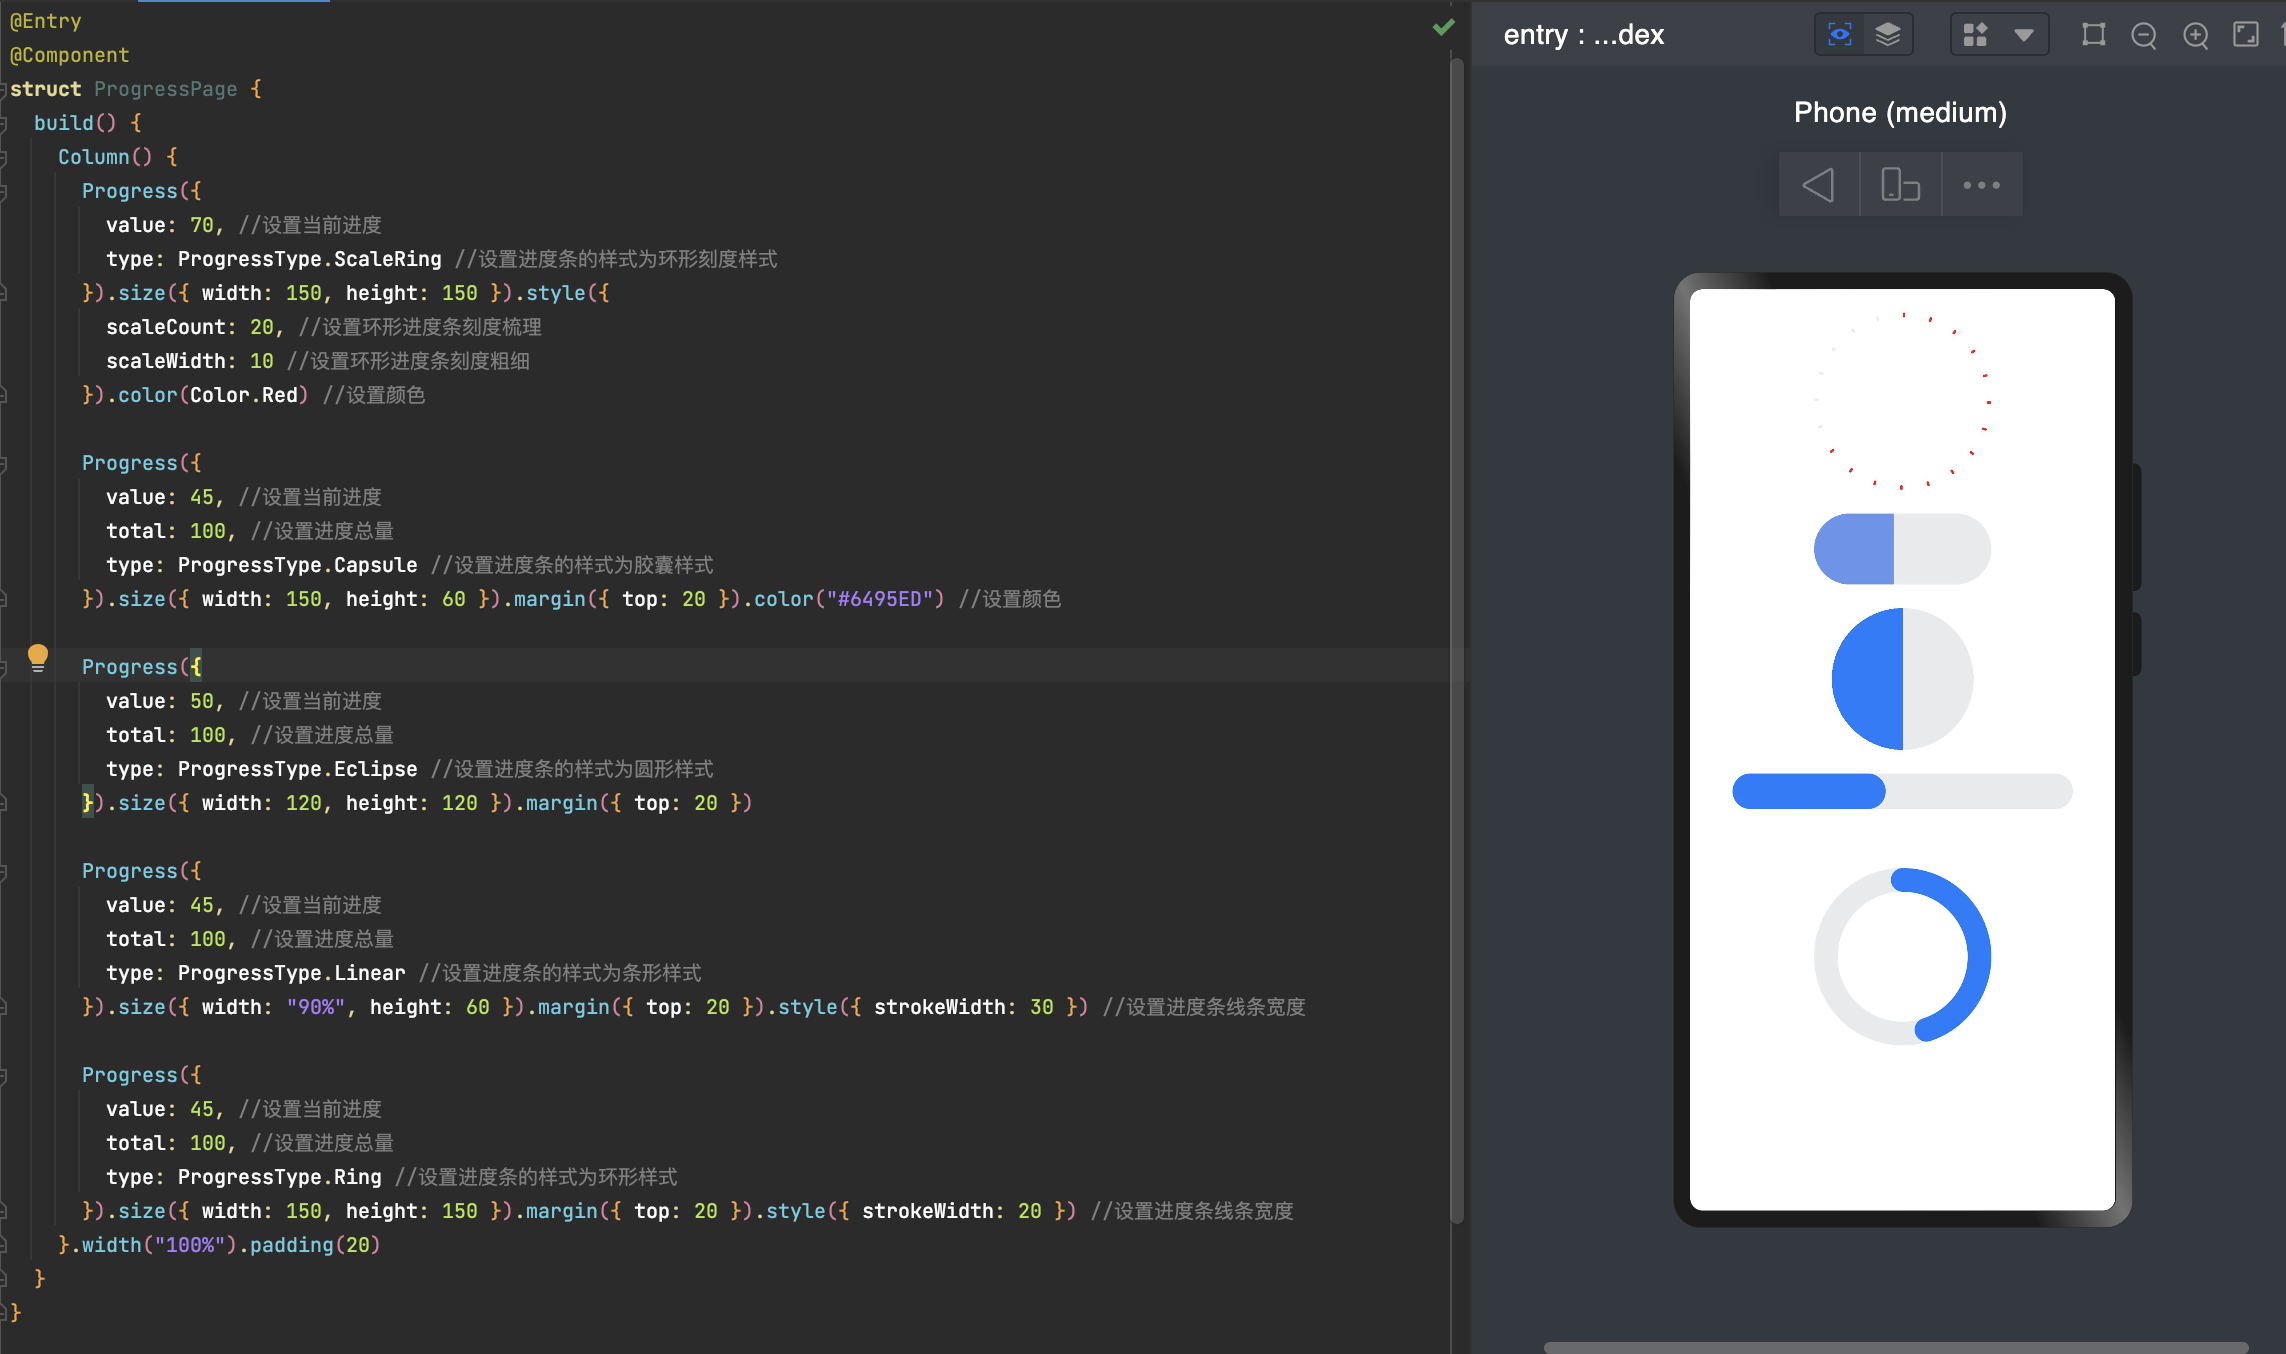Zoom out the previewer
The height and width of the screenshot is (1354, 2286).
tap(2143, 35)
